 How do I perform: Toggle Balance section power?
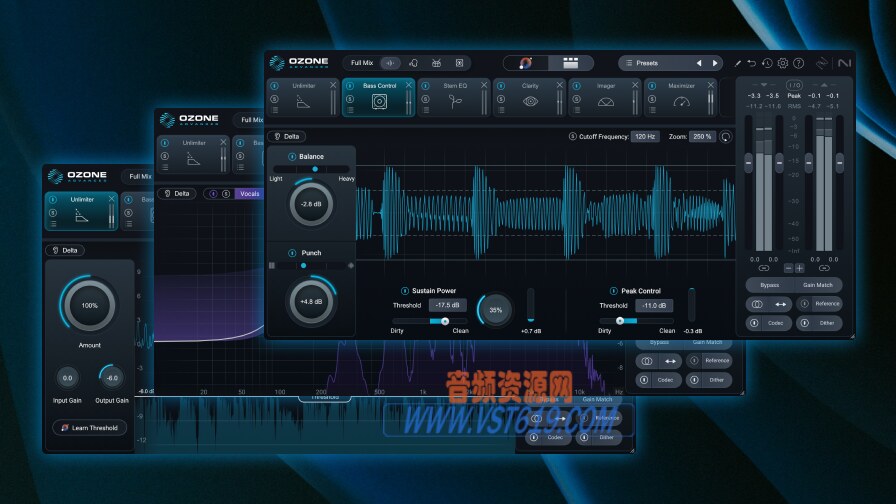[x=292, y=157]
